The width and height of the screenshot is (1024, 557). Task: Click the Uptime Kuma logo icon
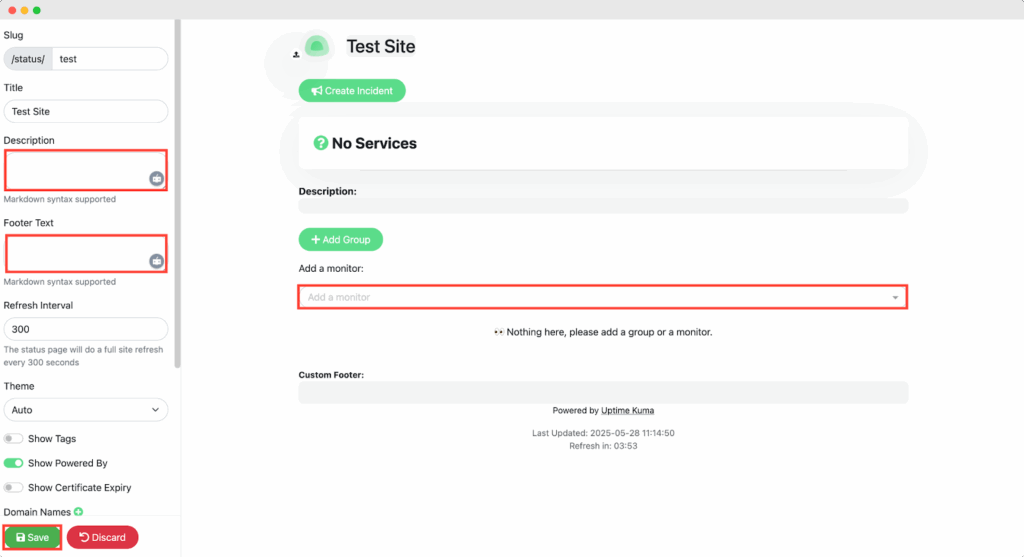pos(317,46)
